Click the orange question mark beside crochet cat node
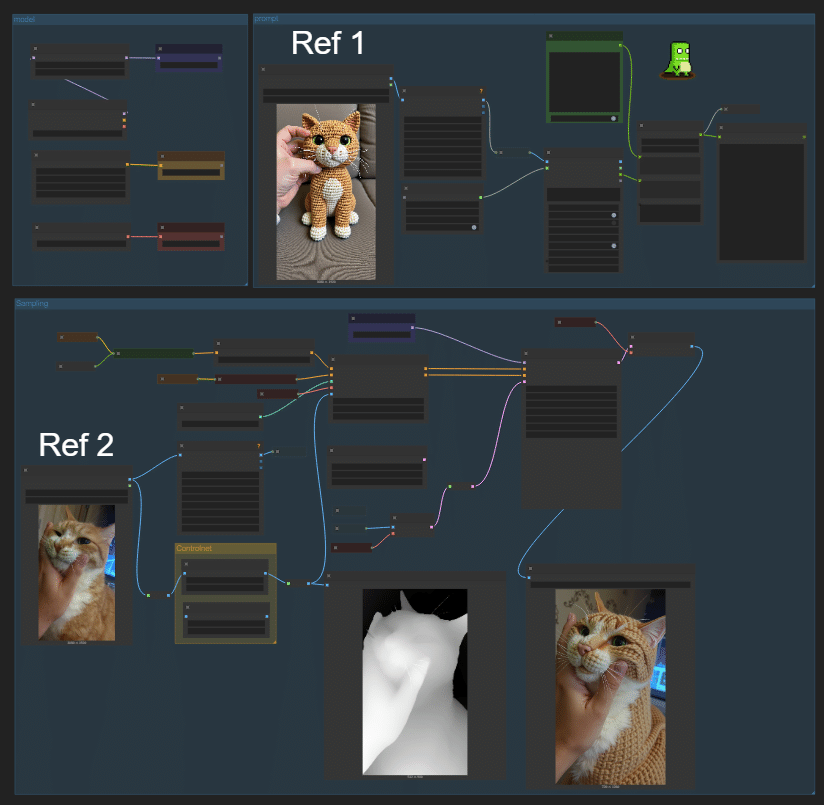This screenshot has width=824, height=805. pos(481,91)
